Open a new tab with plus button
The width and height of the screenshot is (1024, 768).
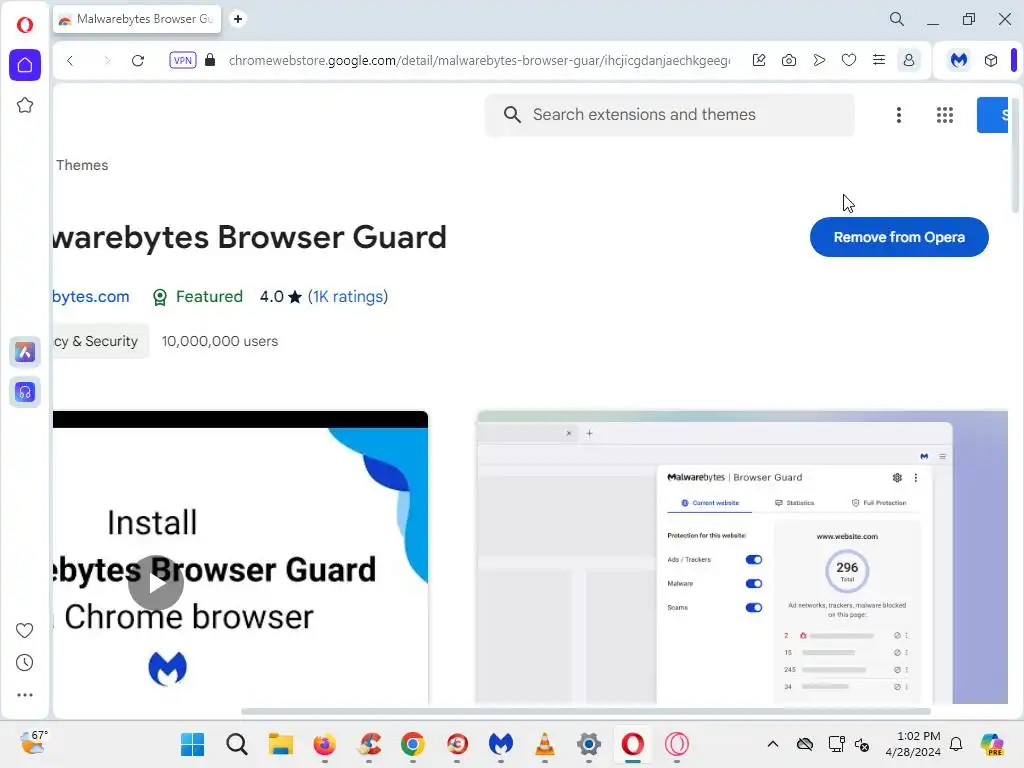click(x=238, y=19)
